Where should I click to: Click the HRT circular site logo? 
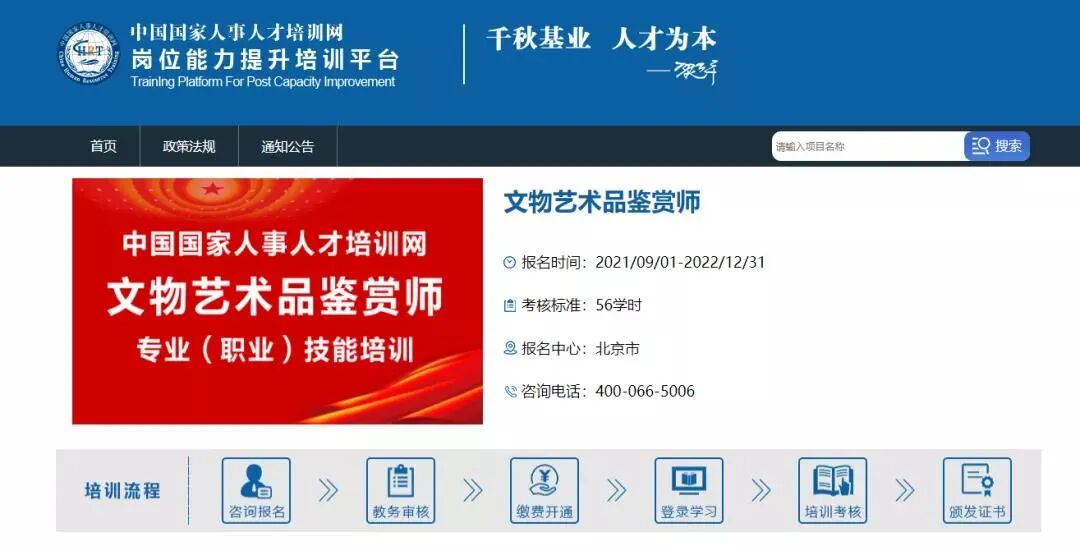[x=87, y=54]
